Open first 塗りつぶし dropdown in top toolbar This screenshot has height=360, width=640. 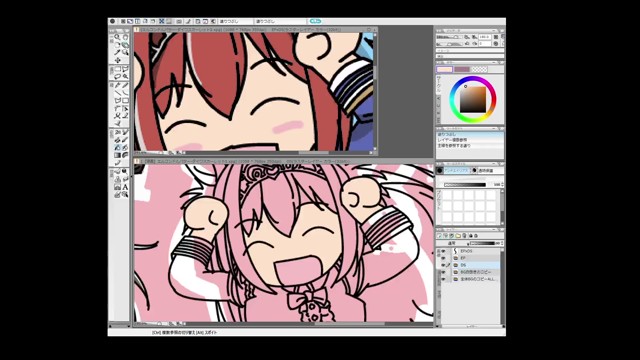tap(236, 21)
